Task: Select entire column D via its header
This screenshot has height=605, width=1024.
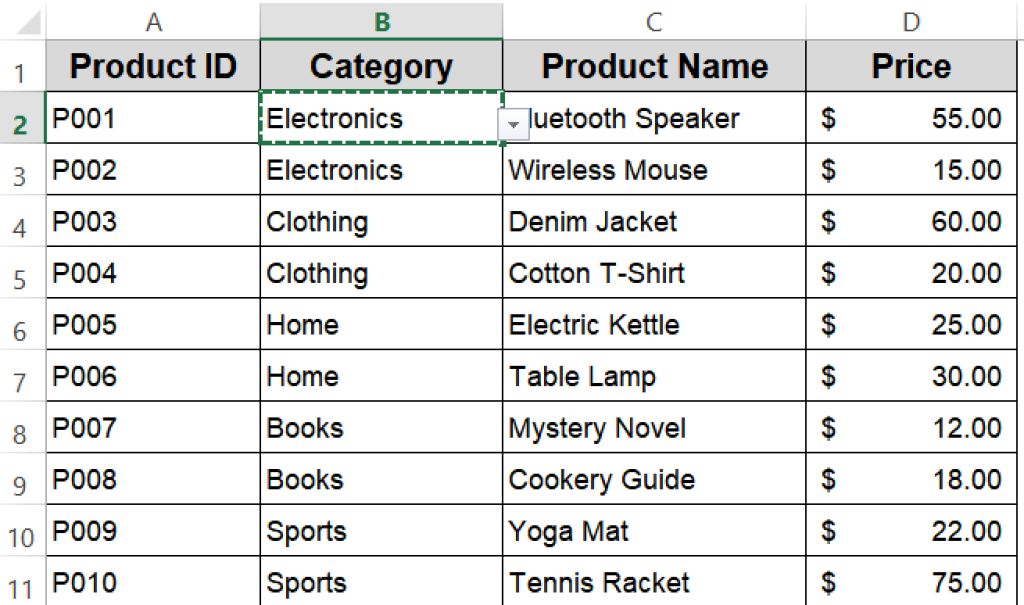Action: [x=911, y=21]
